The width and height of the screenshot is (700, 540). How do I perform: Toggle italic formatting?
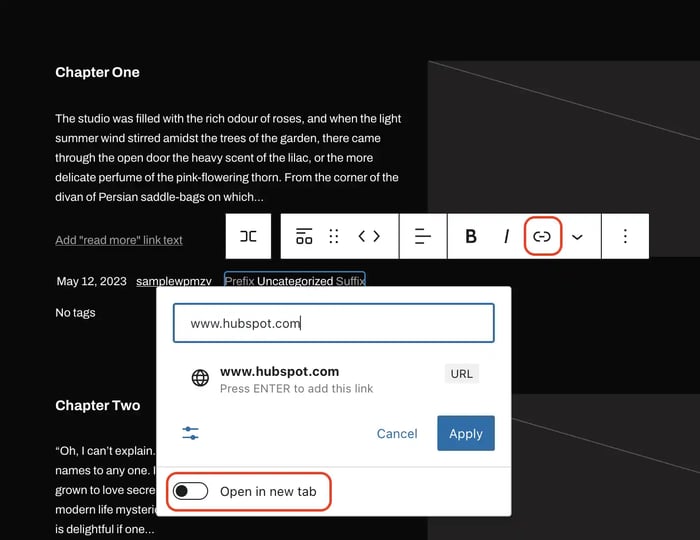(506, 236)
